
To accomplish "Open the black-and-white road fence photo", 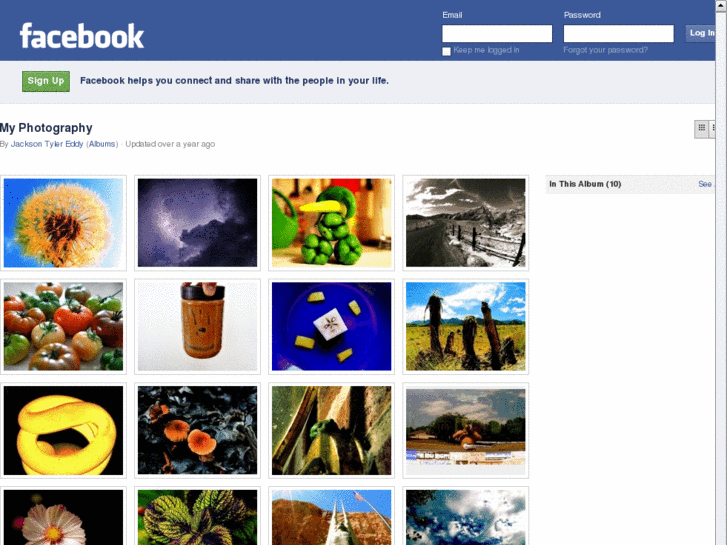I will [x=466, y=223].
